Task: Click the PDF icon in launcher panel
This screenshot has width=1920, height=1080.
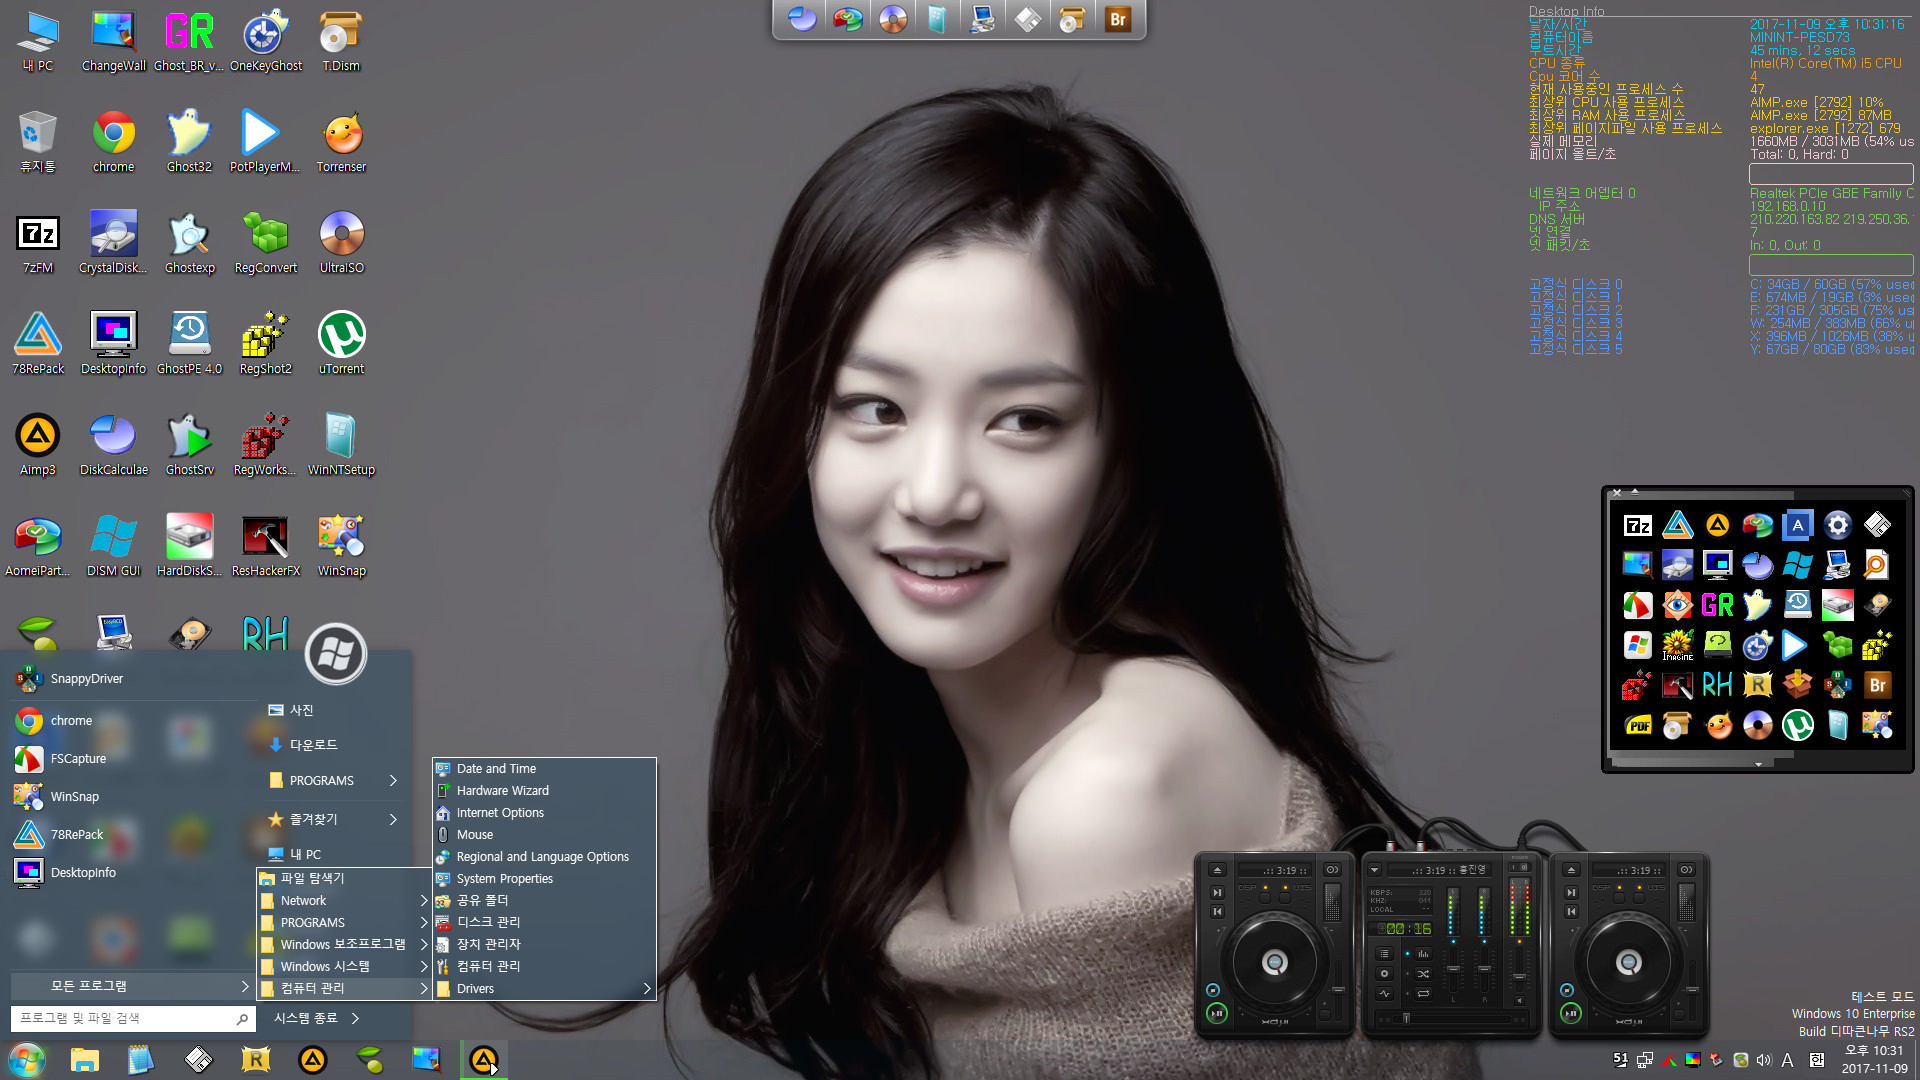Action: [1637, 725]
